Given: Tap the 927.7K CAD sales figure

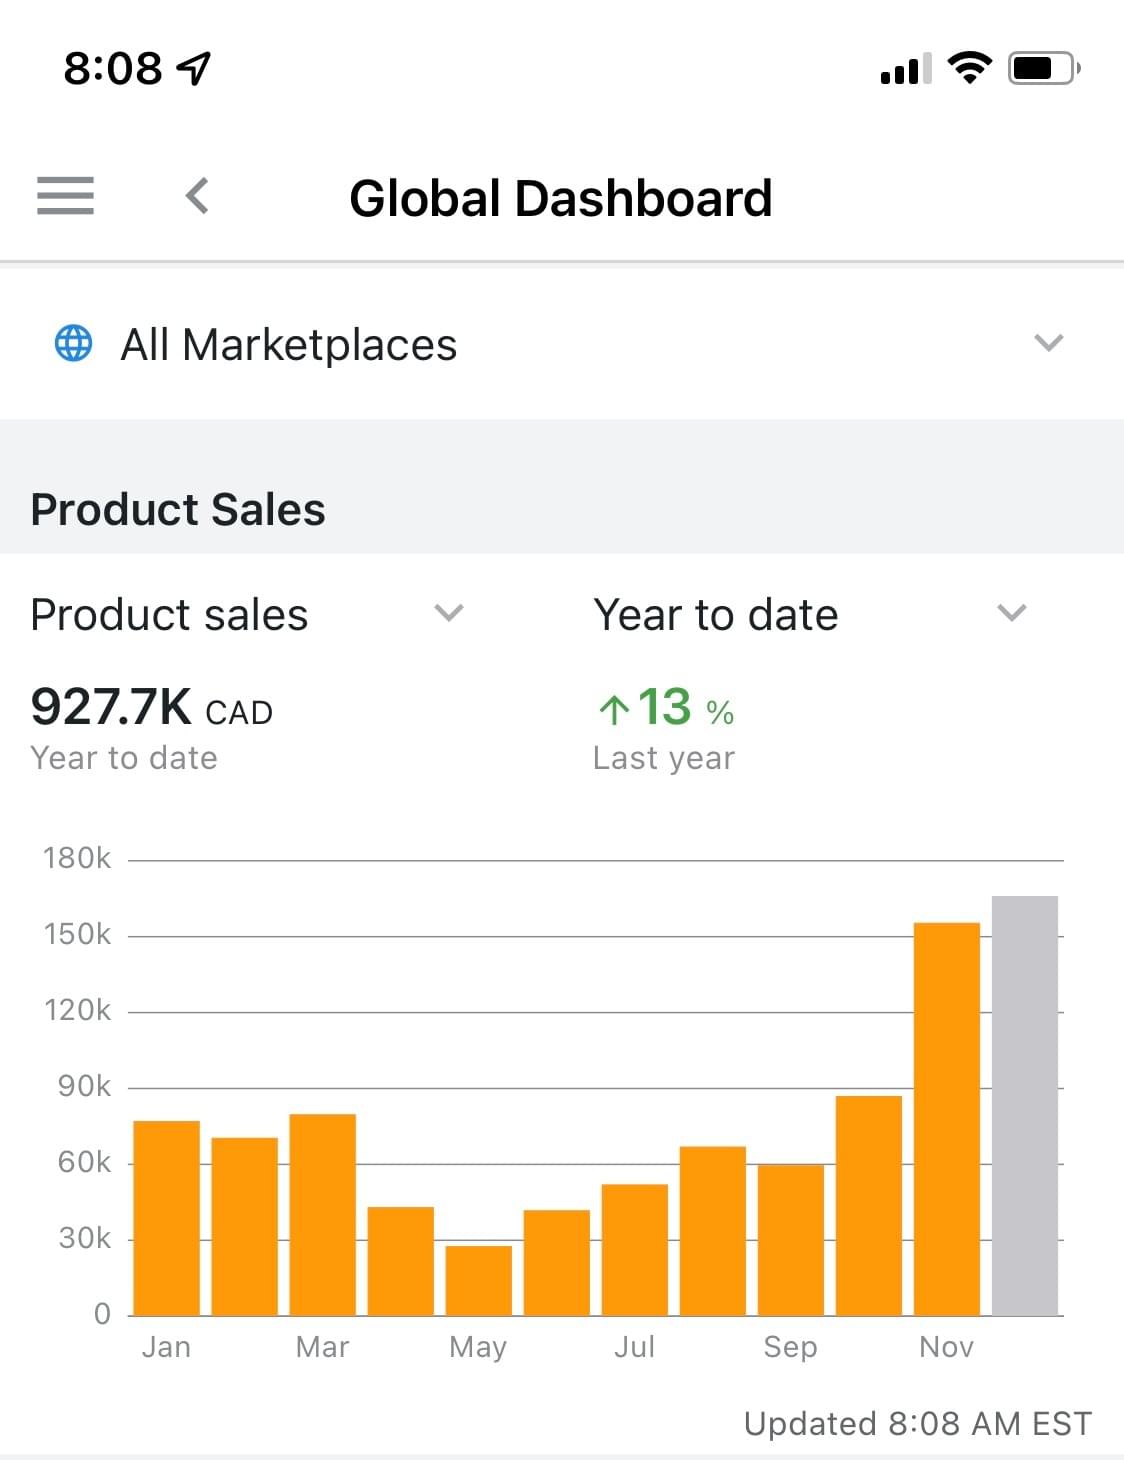Looking at the screenshot, I should coord(151,708).
